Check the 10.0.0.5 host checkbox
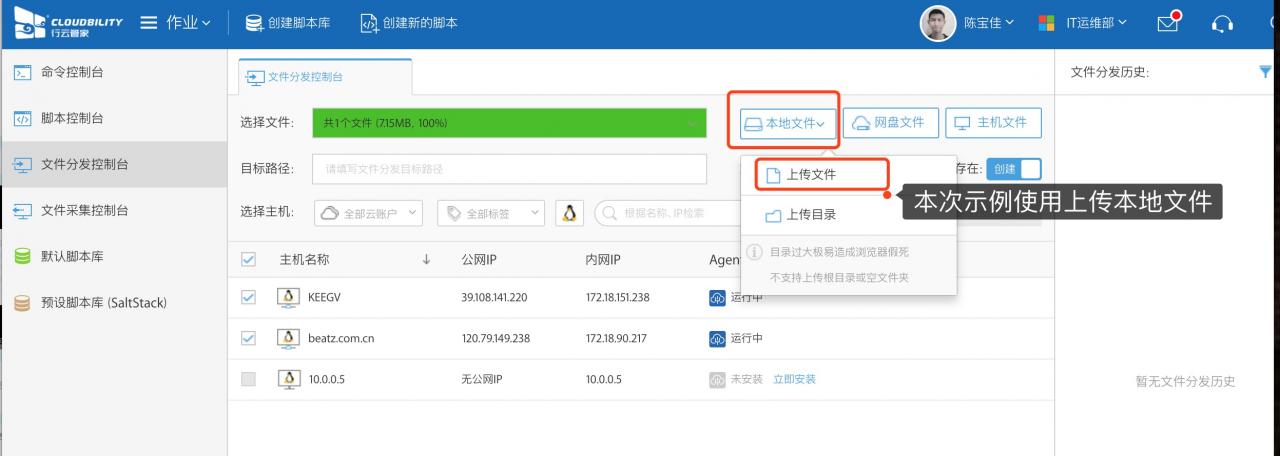This screenshot has width=1280, height=456. point(249,379)
